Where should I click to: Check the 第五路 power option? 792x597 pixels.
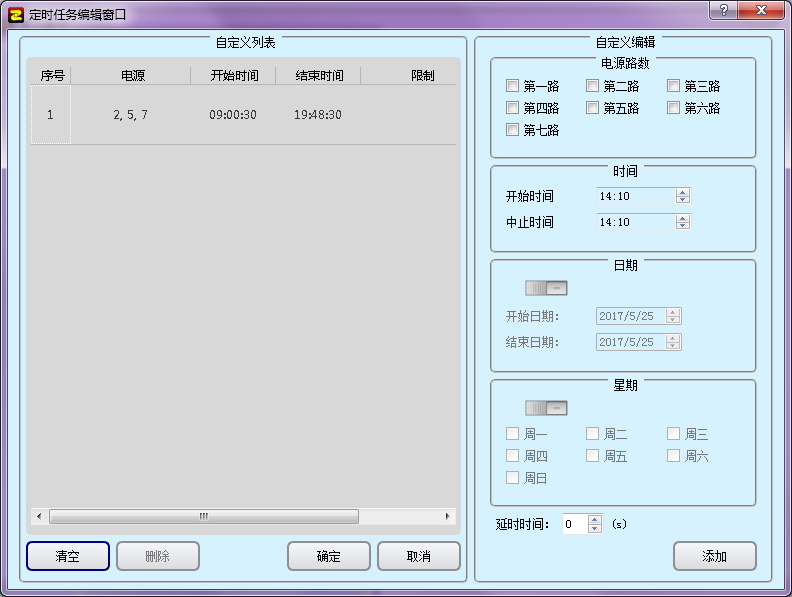coord(593,108)
